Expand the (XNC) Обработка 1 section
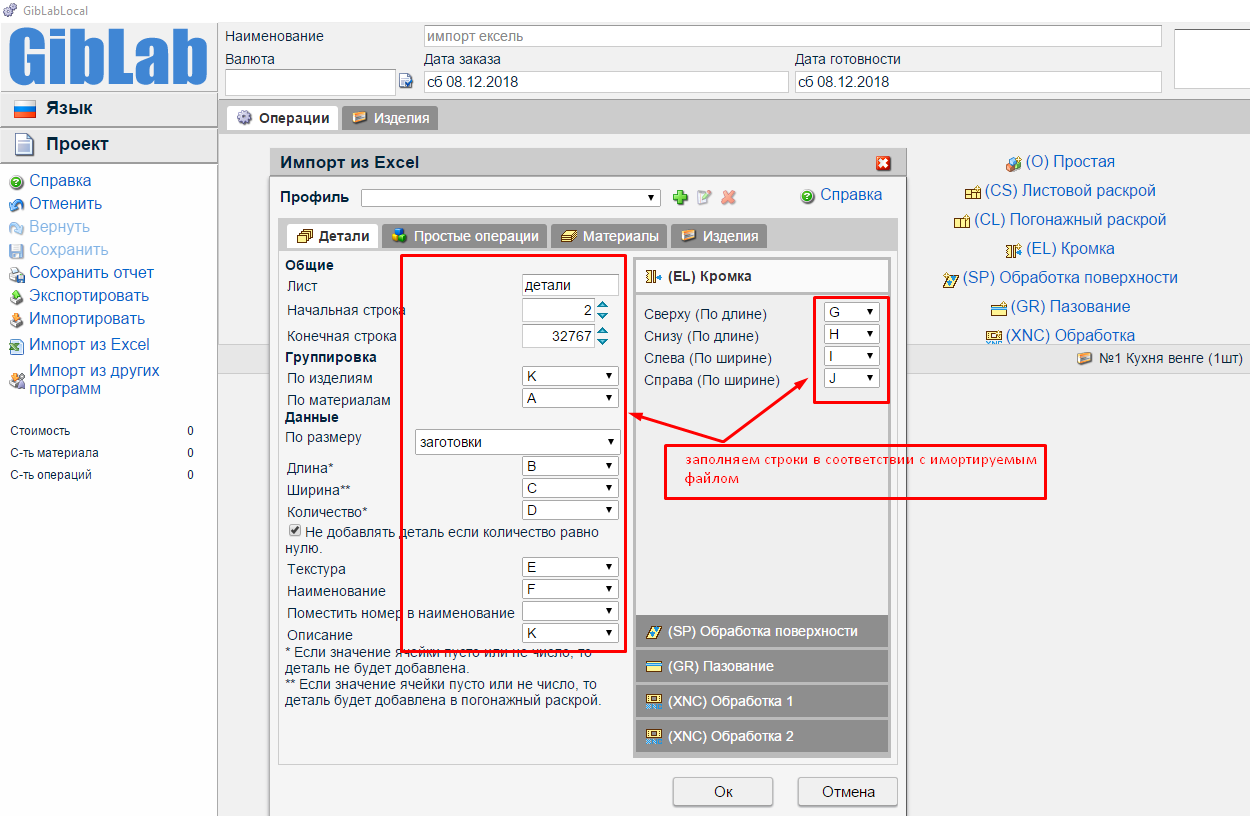The height and width of the screenshot is (816, 1250). (x=762, y=701)
